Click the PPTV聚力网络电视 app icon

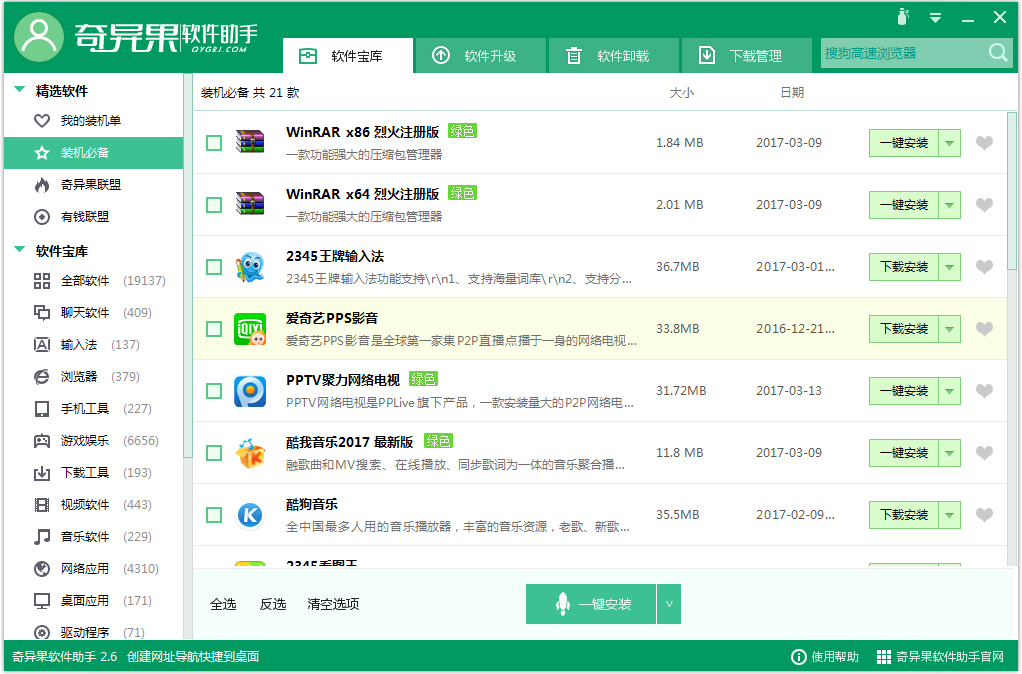point(250,390)
